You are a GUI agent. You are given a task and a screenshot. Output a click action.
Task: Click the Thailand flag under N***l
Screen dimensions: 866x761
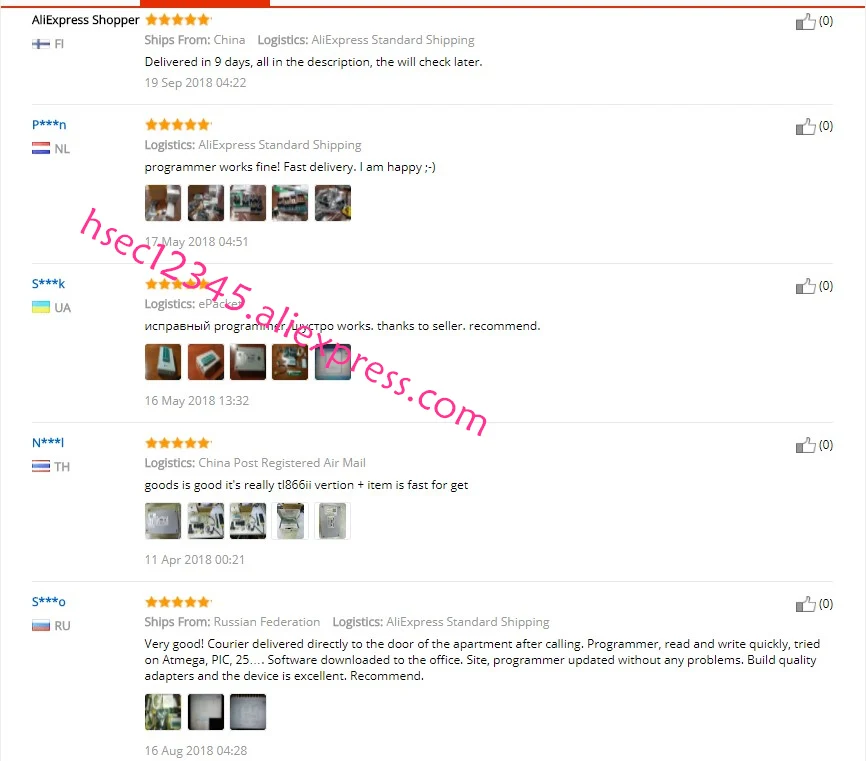[x=41, y=467]
